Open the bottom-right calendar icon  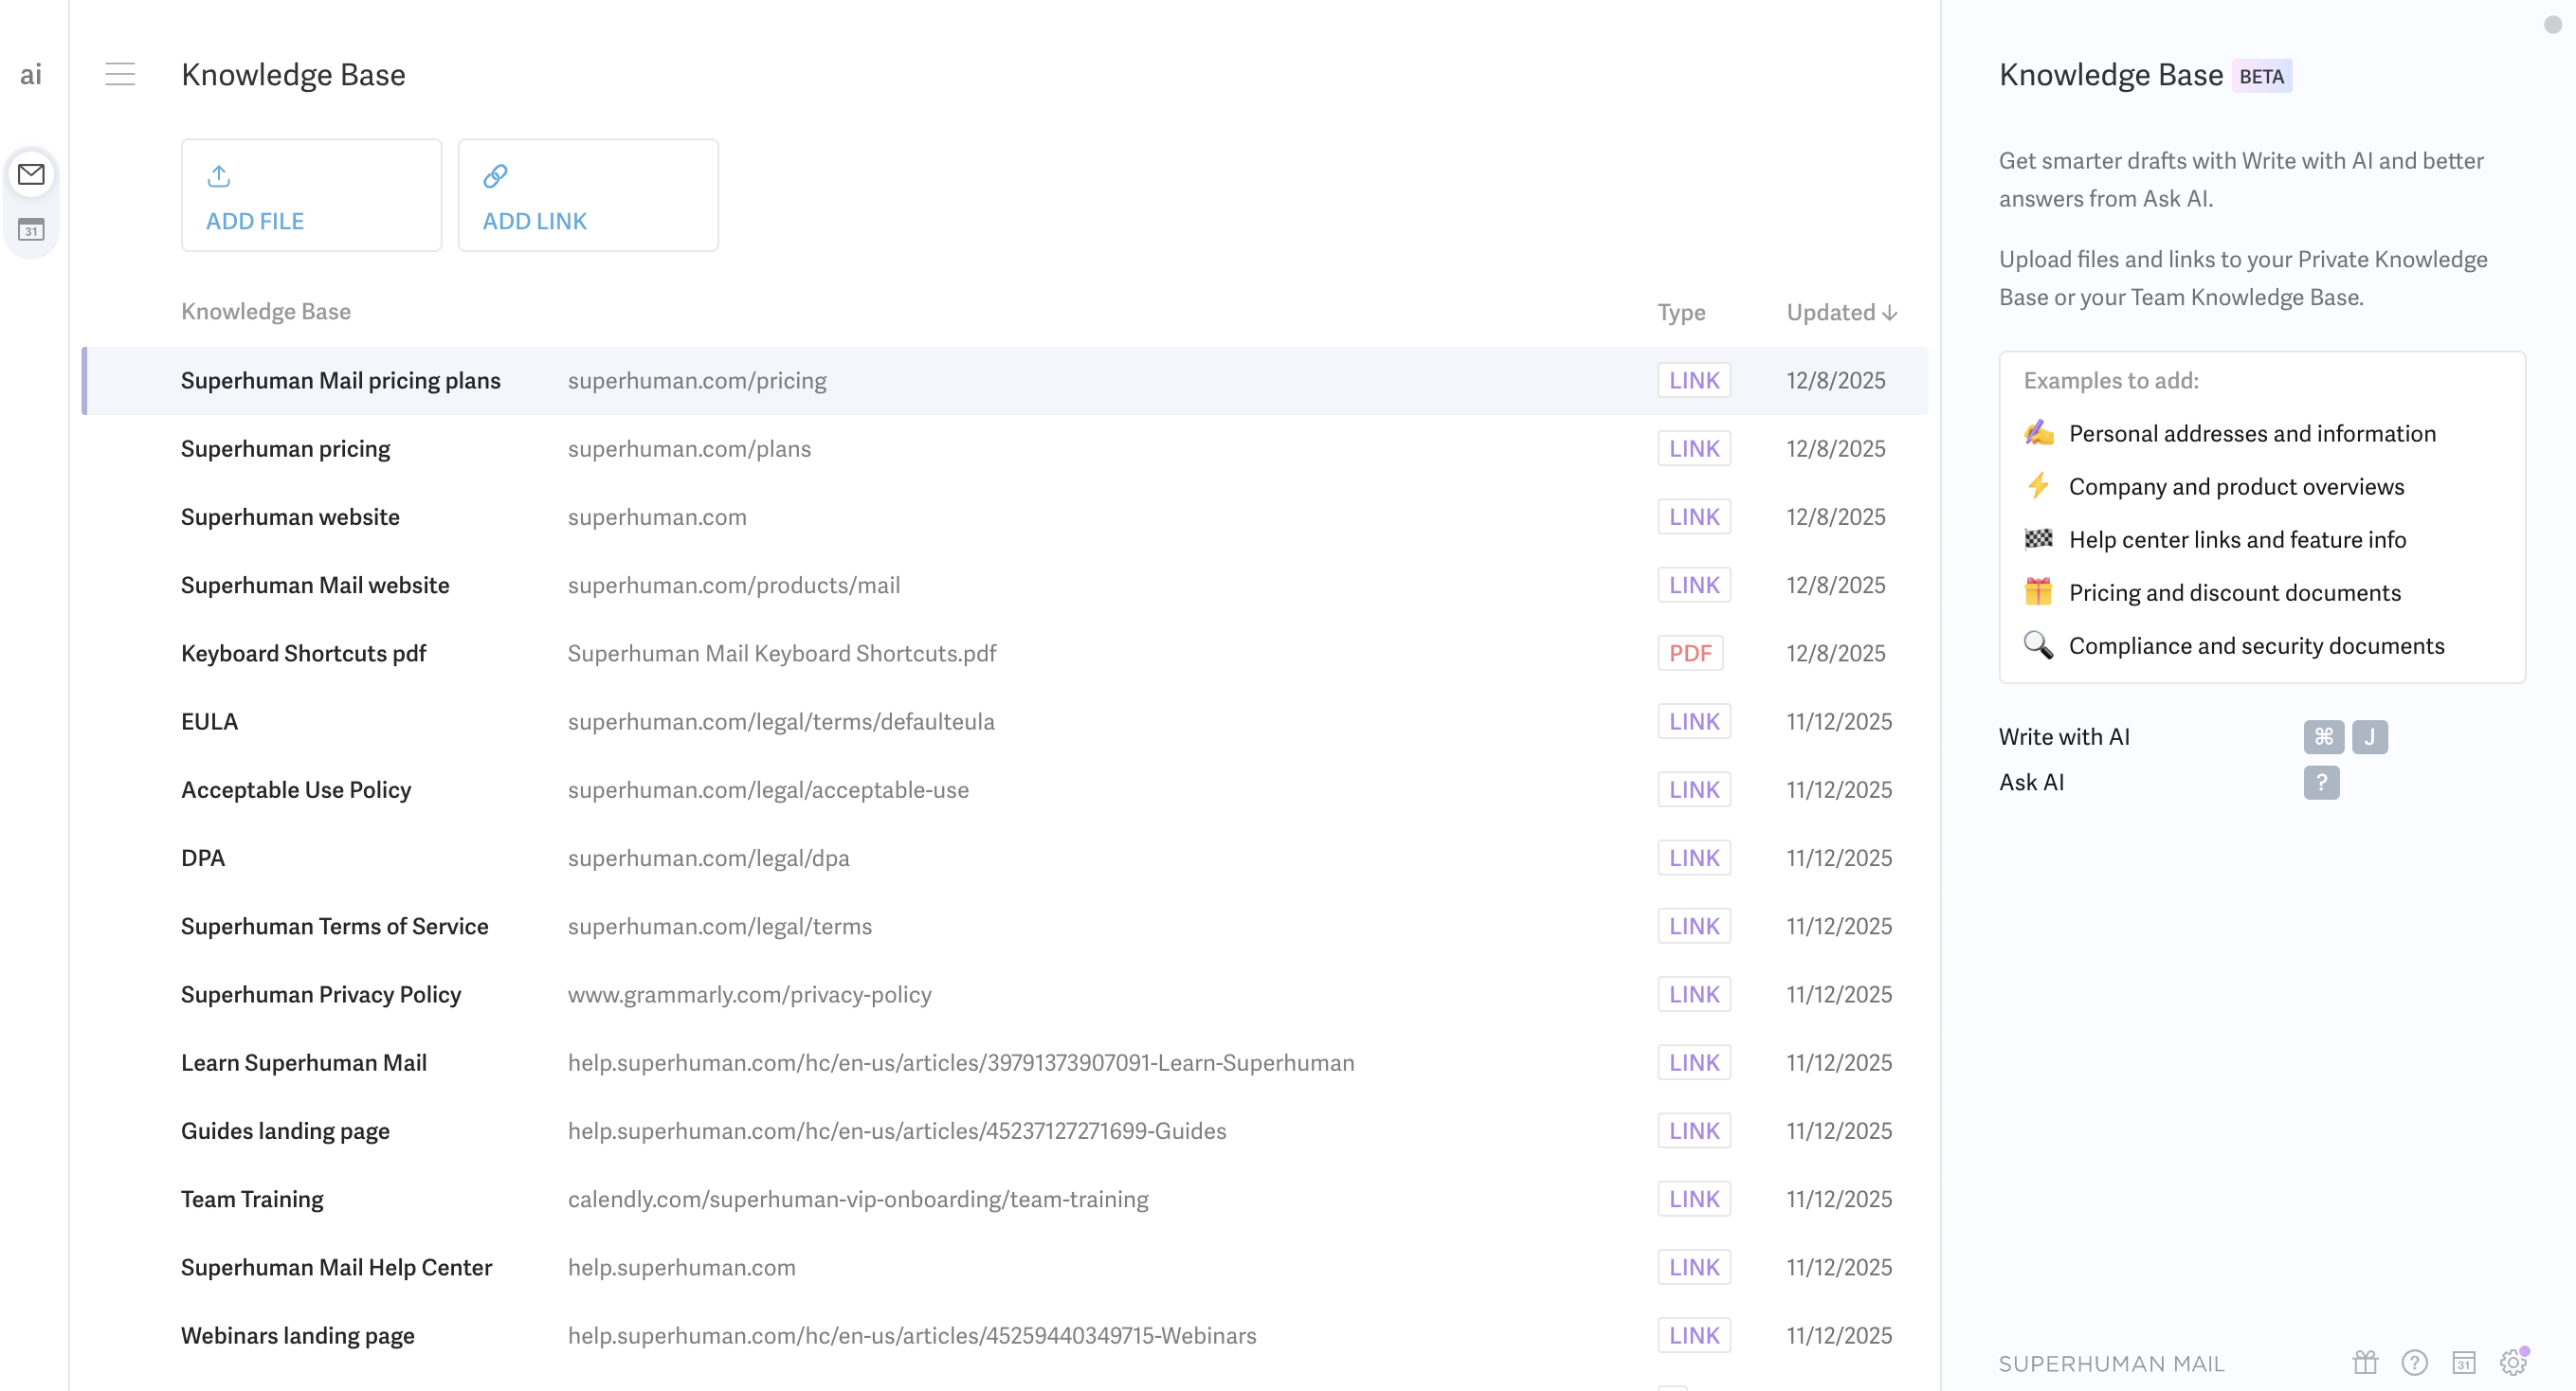[x=2464, y=1362]
